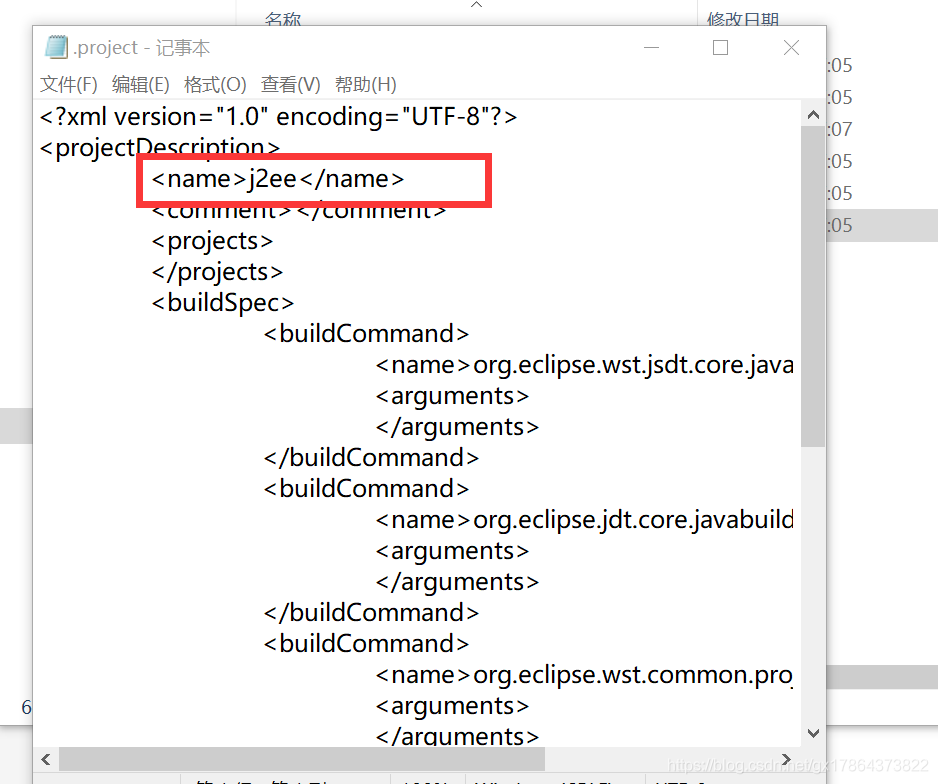
Task: Open the 帮助(H) menu
Action: (365, 84)
